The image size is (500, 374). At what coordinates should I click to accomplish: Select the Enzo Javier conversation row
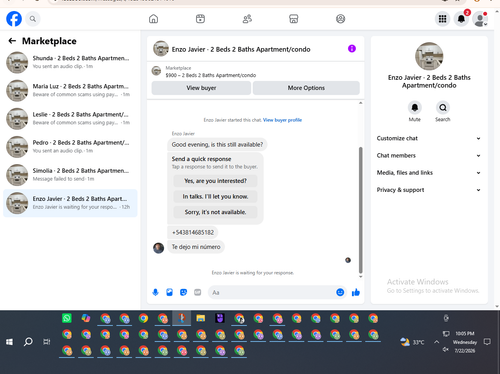(x=70, y=203)
